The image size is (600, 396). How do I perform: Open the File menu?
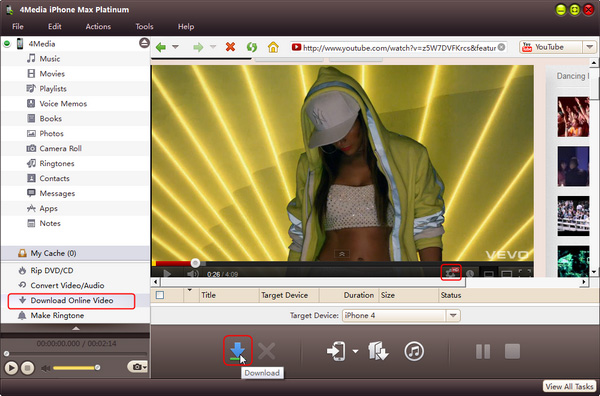coord(18,26)
